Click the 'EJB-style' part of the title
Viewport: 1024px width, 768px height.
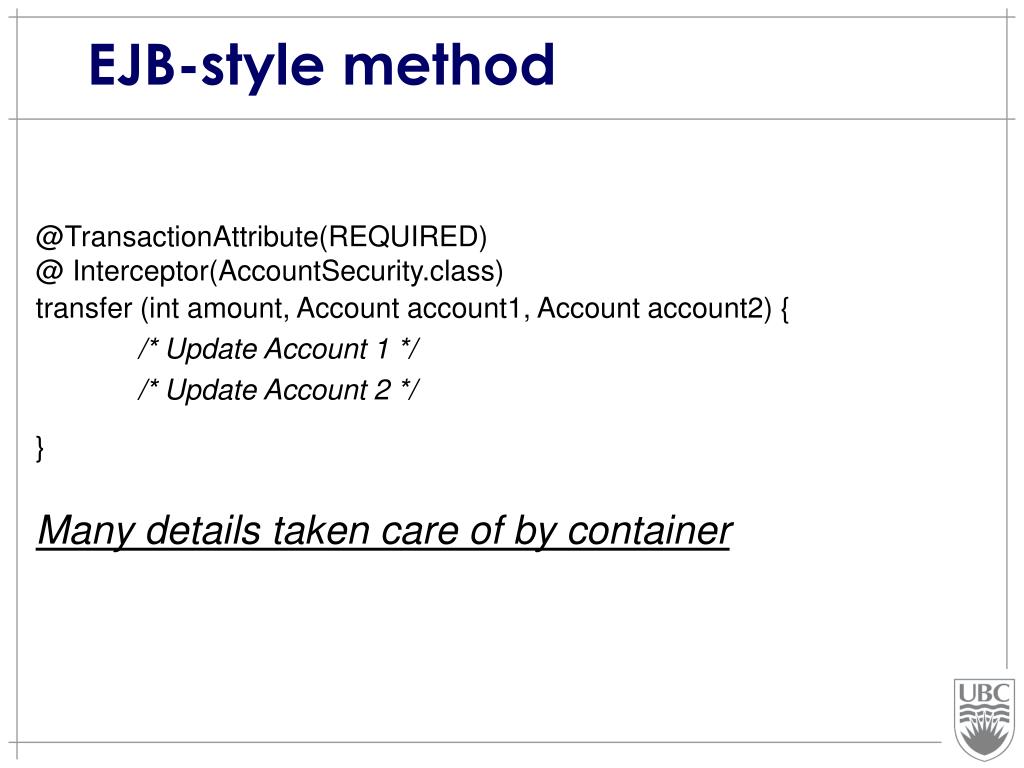206,66
